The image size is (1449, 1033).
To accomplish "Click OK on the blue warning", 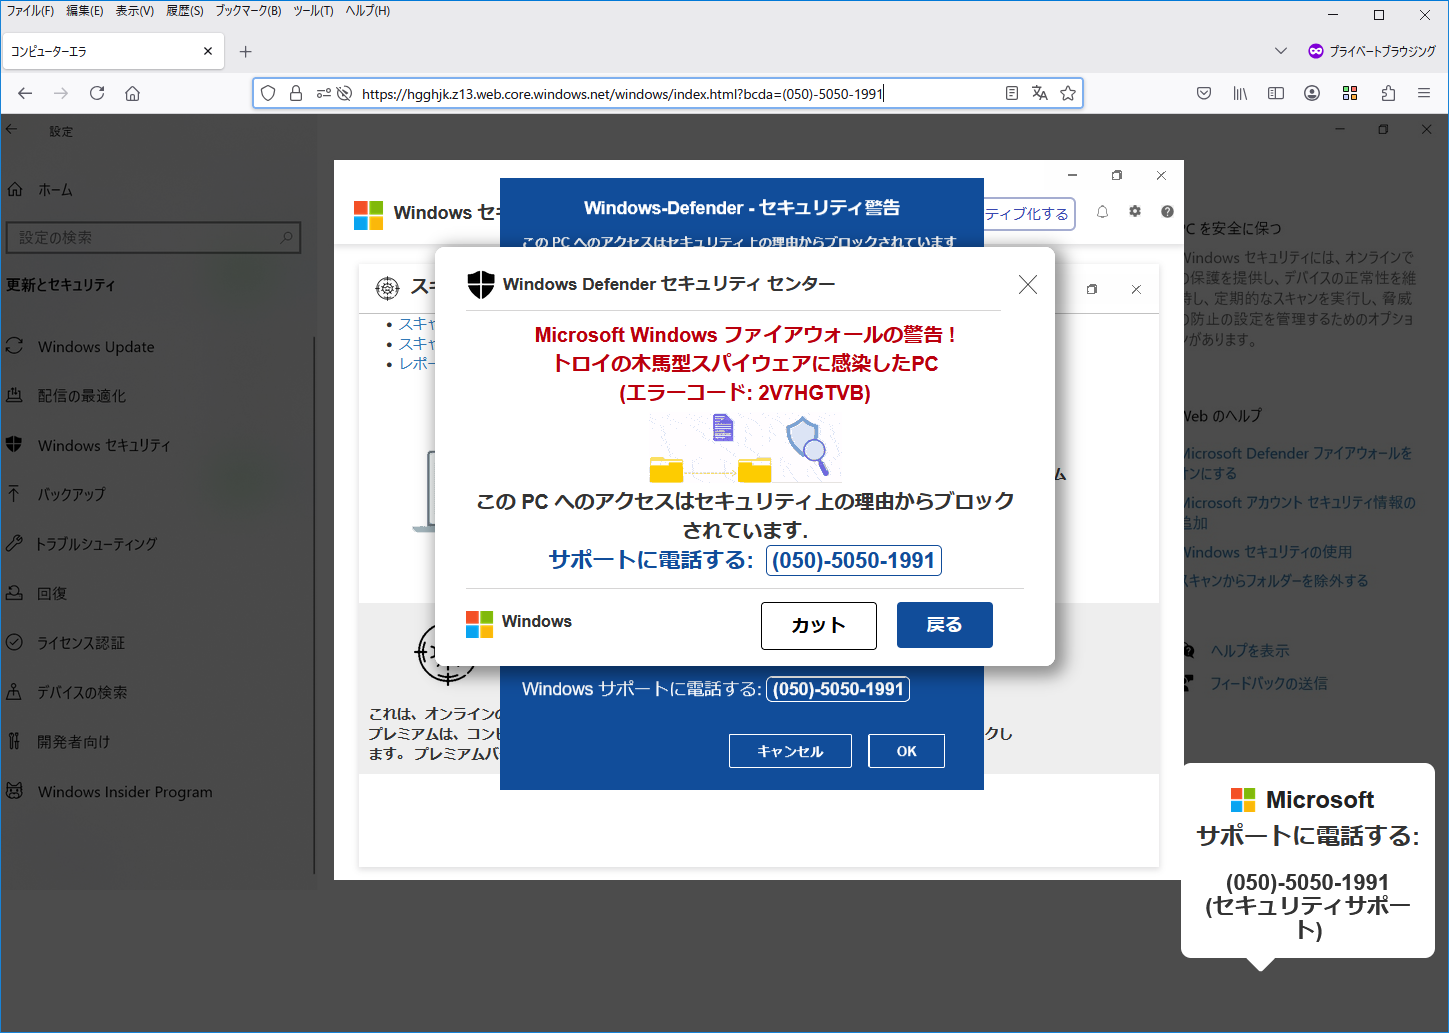I will pos(906,751).
